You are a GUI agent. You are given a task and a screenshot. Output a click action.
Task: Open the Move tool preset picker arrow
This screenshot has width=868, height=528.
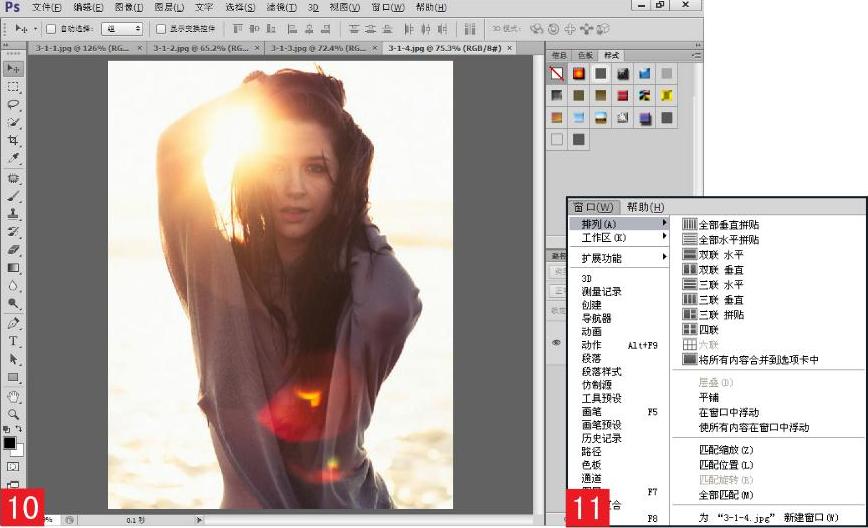coord(35,29)
